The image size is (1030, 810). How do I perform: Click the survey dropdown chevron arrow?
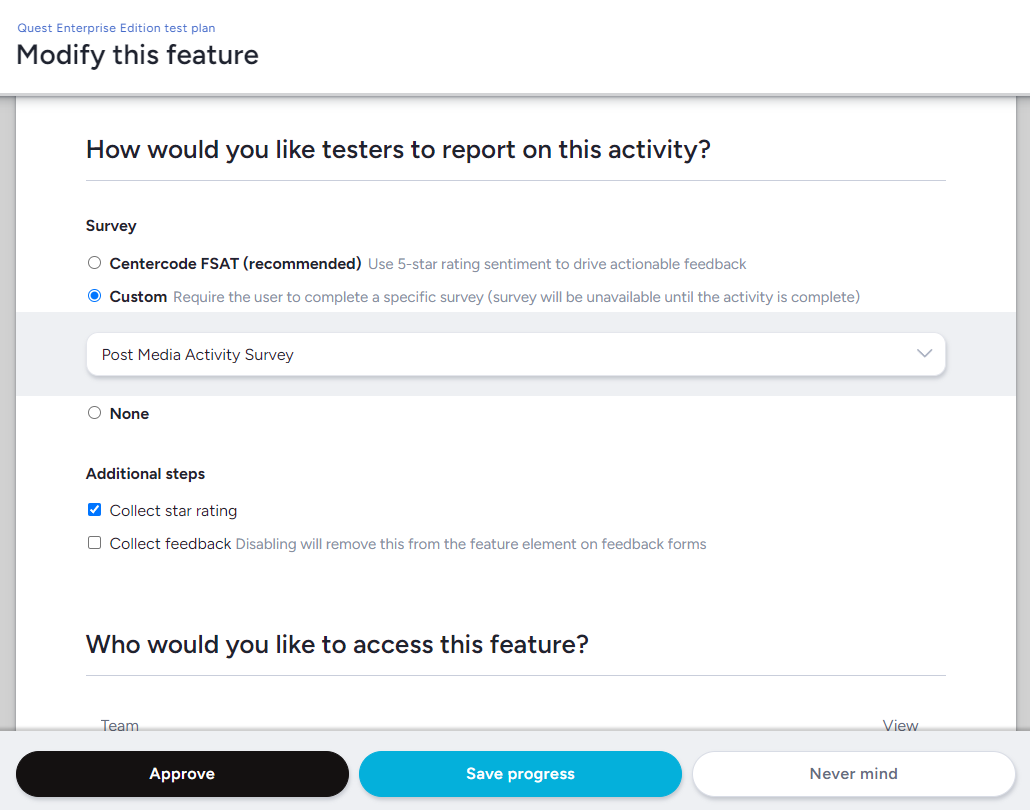[x=924, y=354]
